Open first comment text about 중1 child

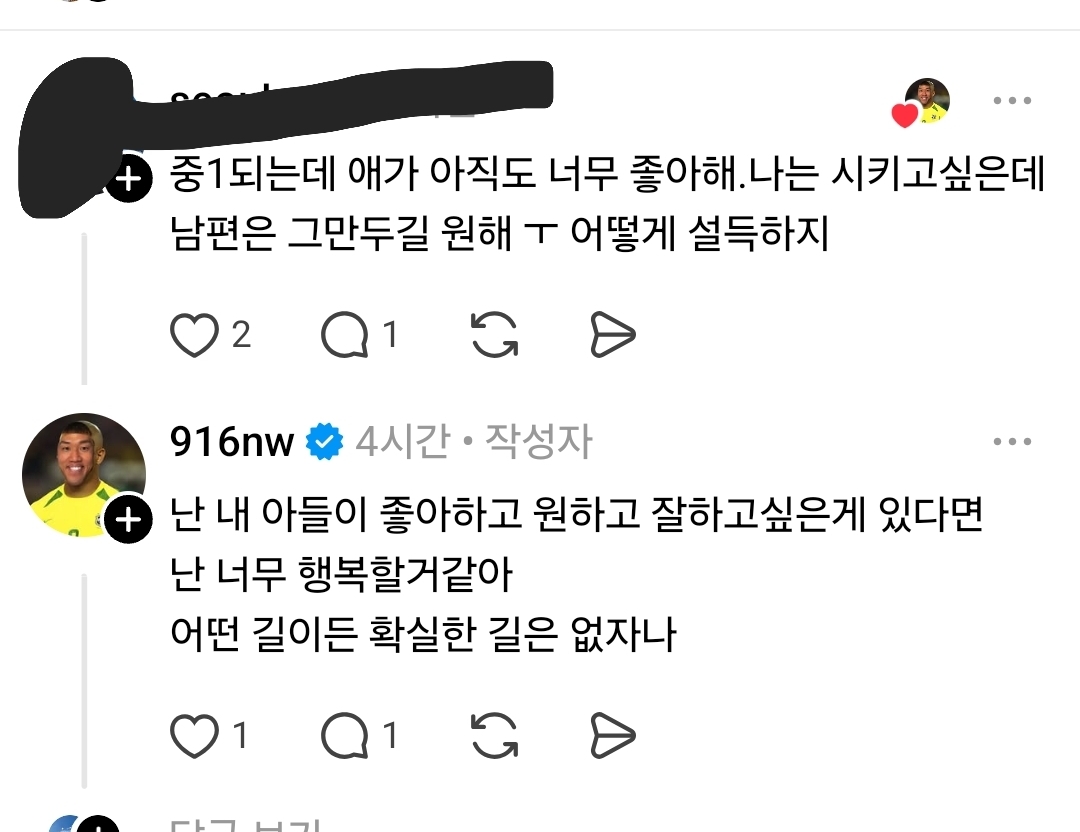(607, 203)
